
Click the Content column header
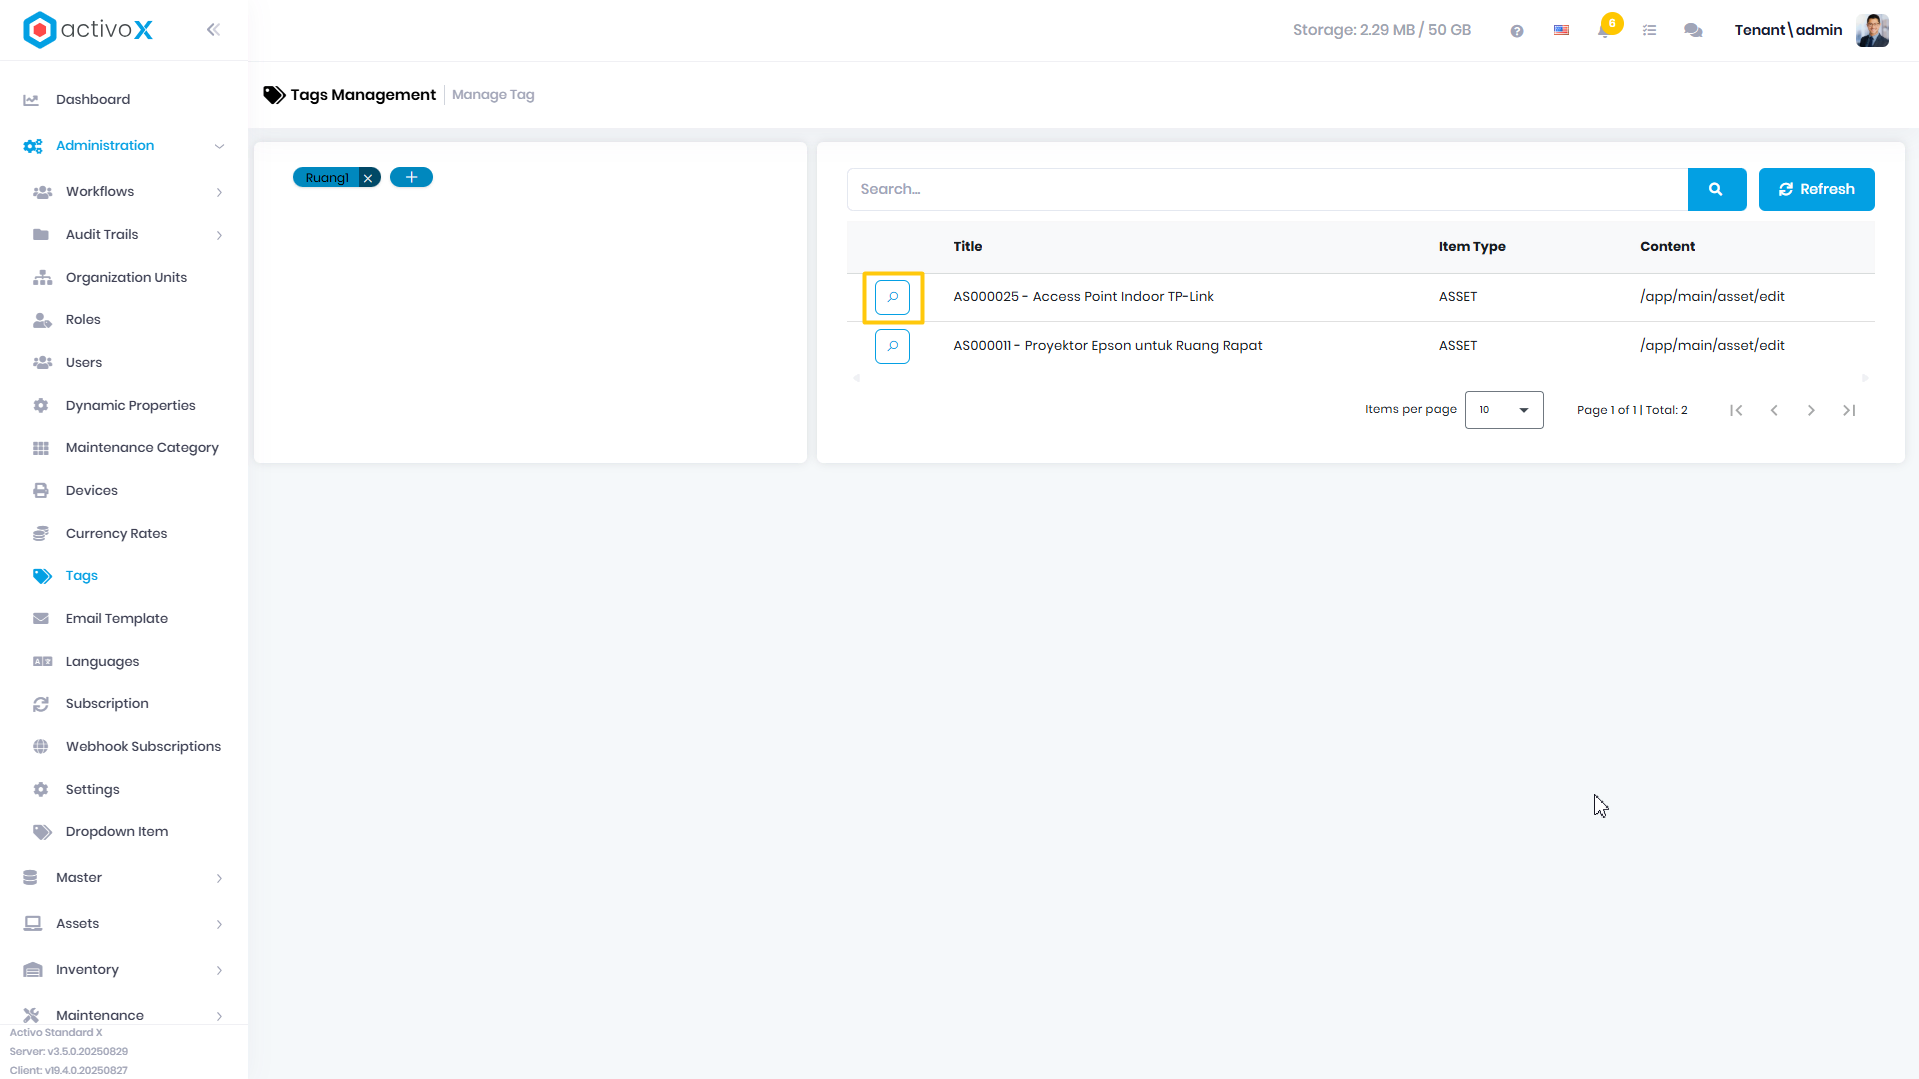click(x=1667, y=247)
